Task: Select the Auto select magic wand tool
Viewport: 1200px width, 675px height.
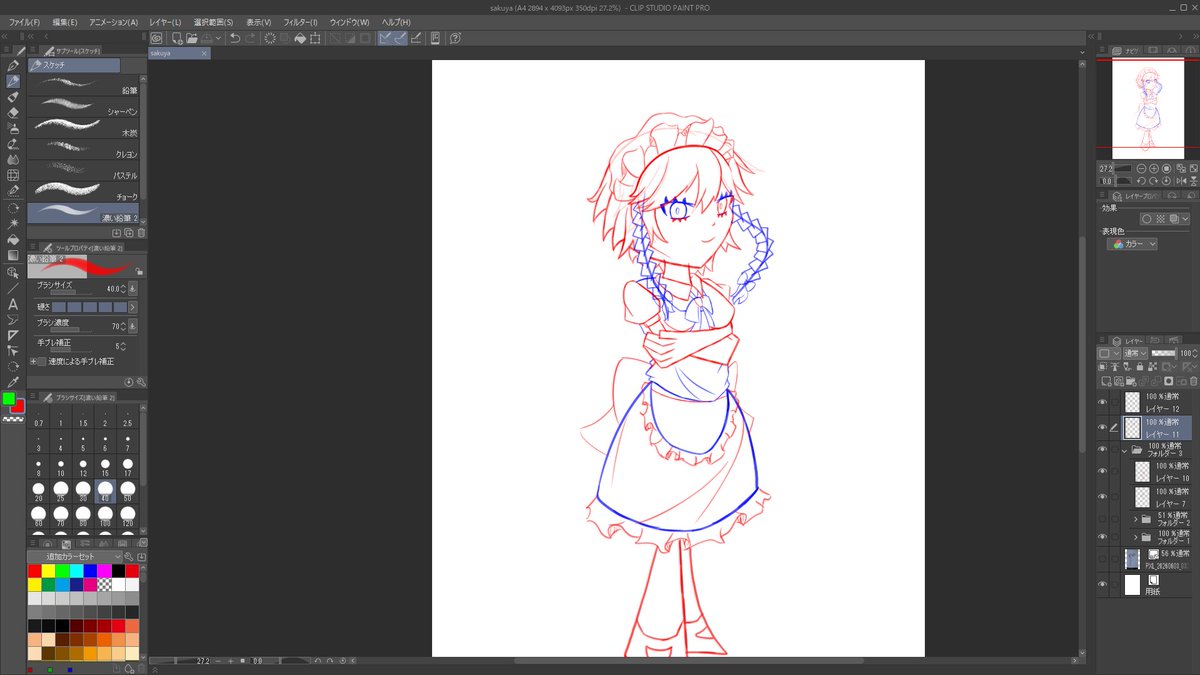Action: coord(13,223)
